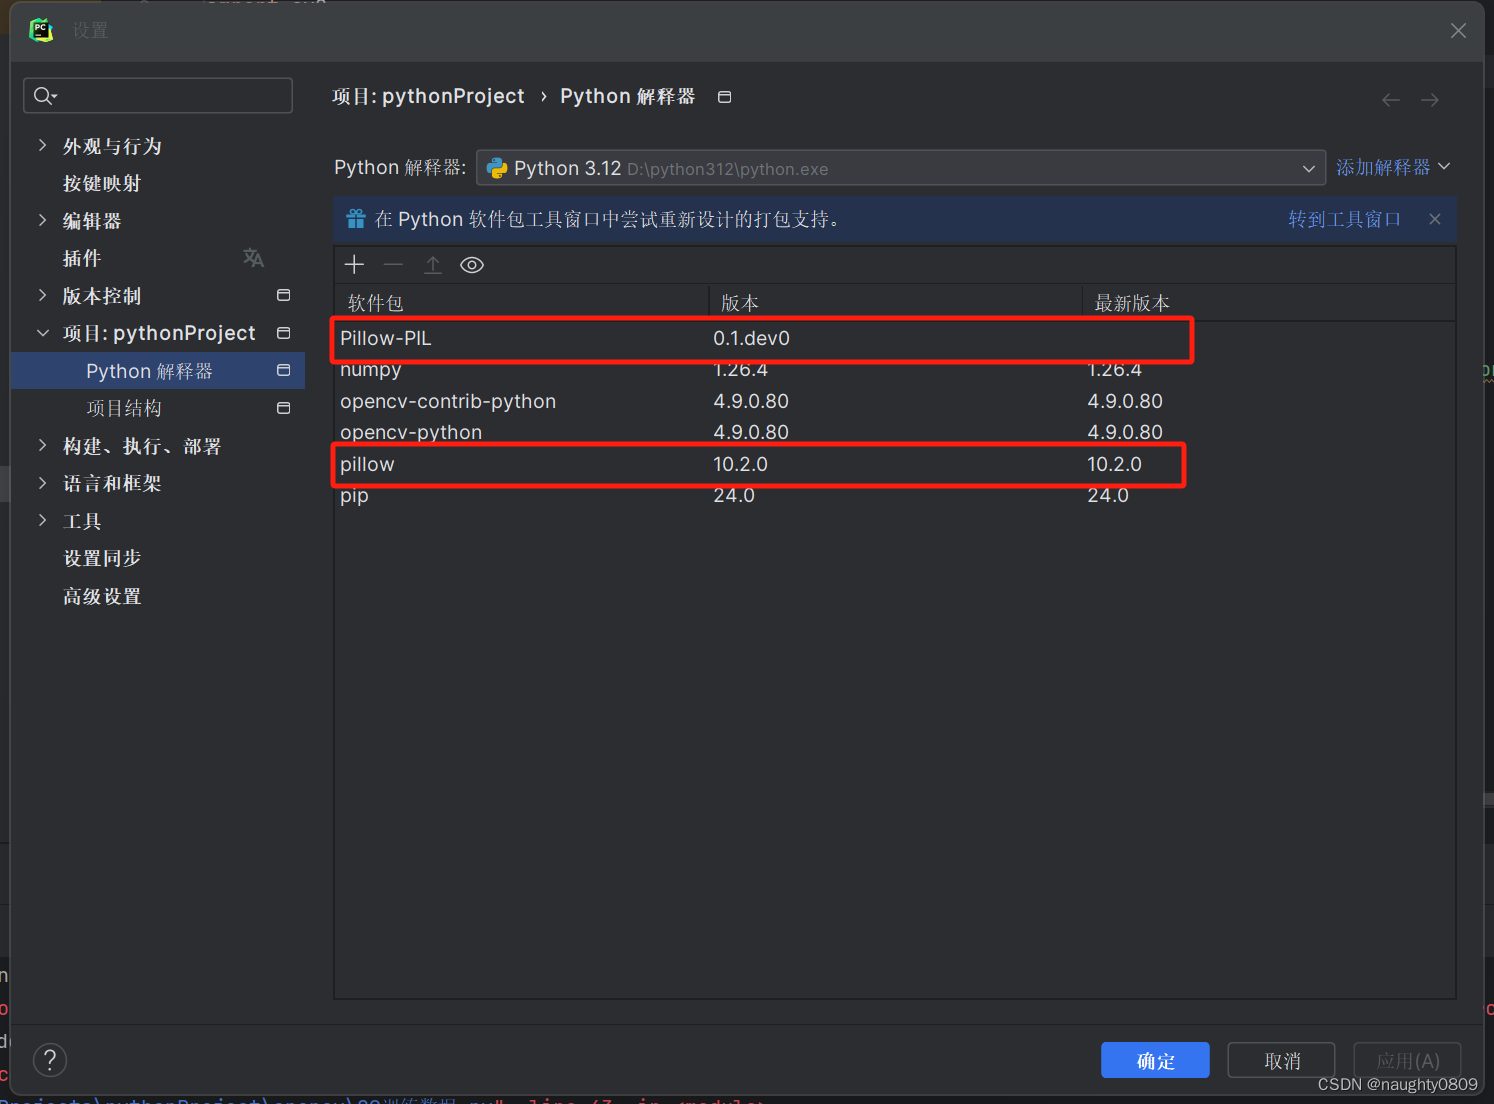Click project-level icon beside 版本控制

pos(284,296)
